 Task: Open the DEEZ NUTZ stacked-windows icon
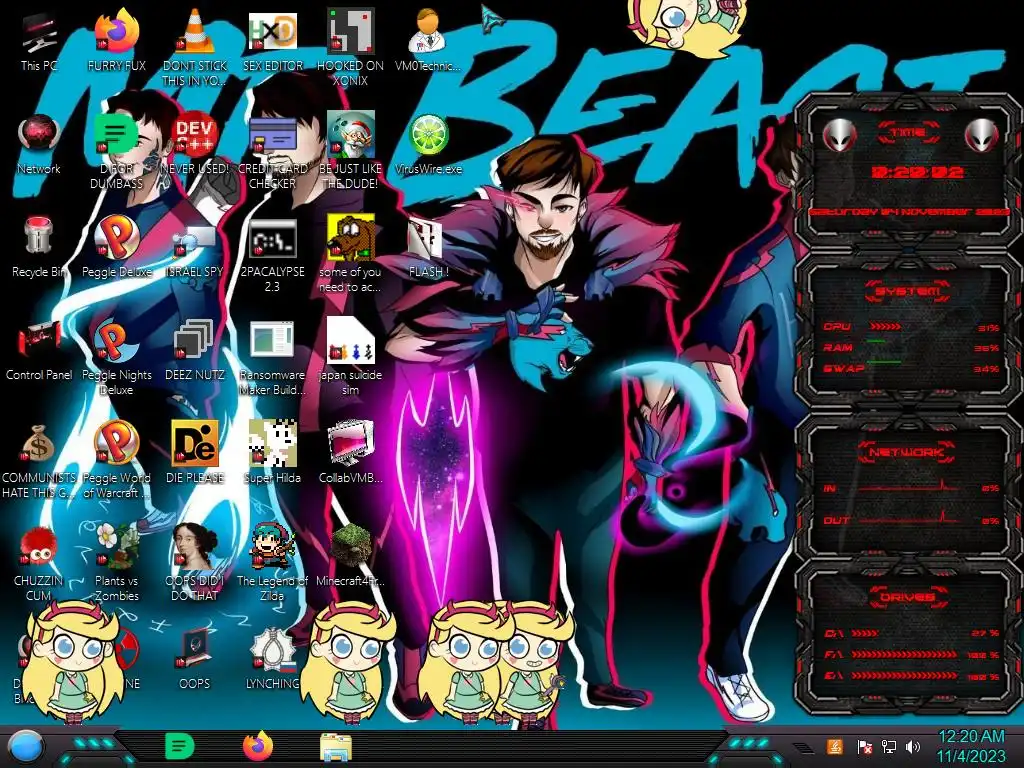click(x=194, y=350)
